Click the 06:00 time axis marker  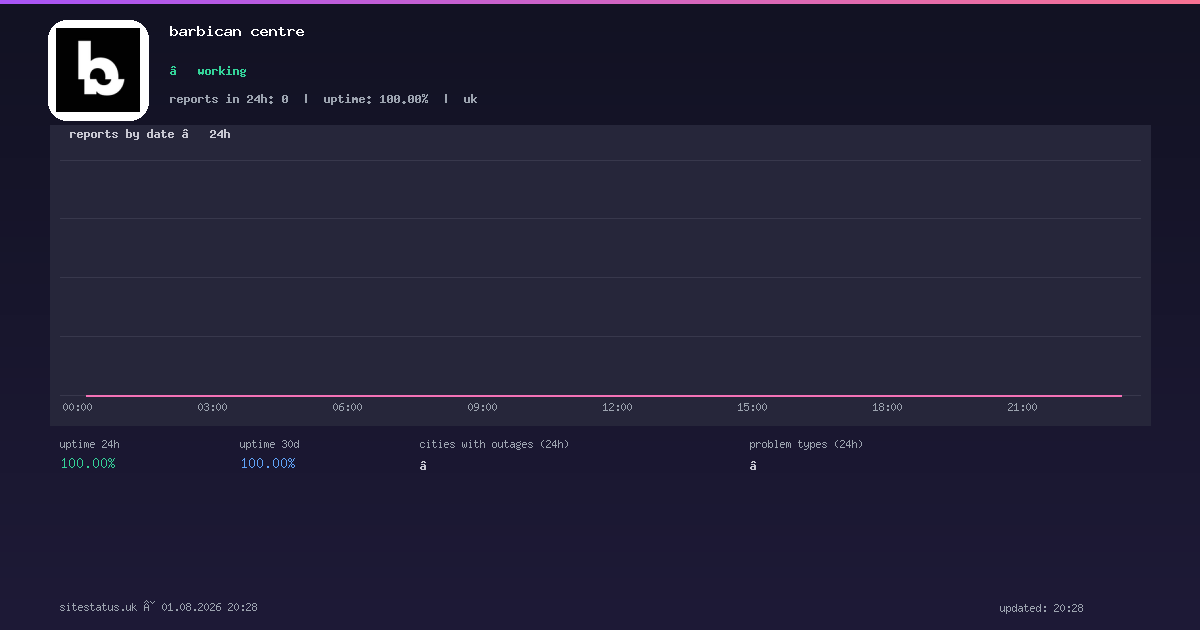[347, 407]
